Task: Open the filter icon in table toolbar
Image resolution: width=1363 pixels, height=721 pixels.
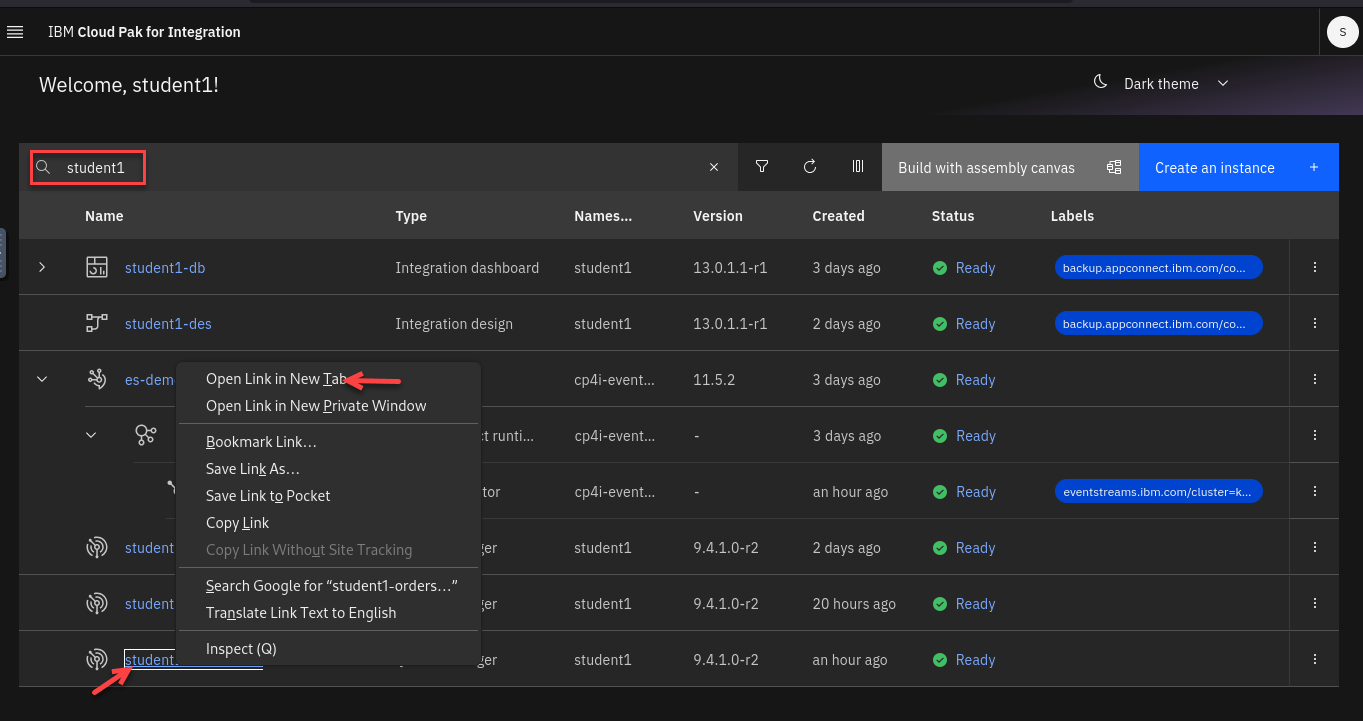Action: pyautogui.click(x=762, y=167)
